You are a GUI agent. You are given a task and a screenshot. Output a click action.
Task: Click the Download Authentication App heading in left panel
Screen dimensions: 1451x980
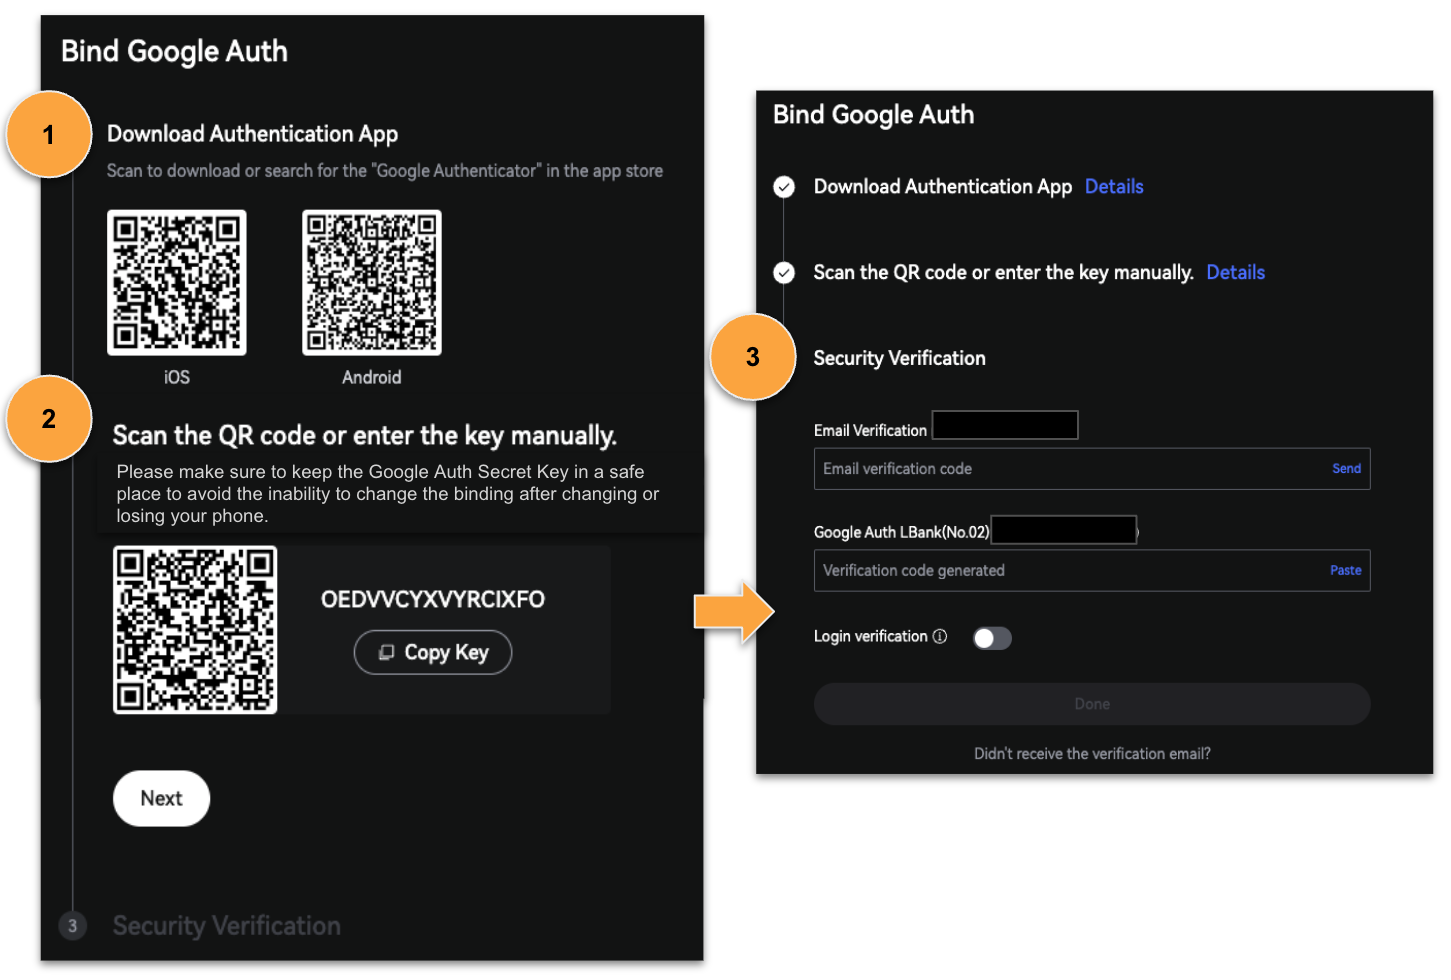click(x=252, y=134)
